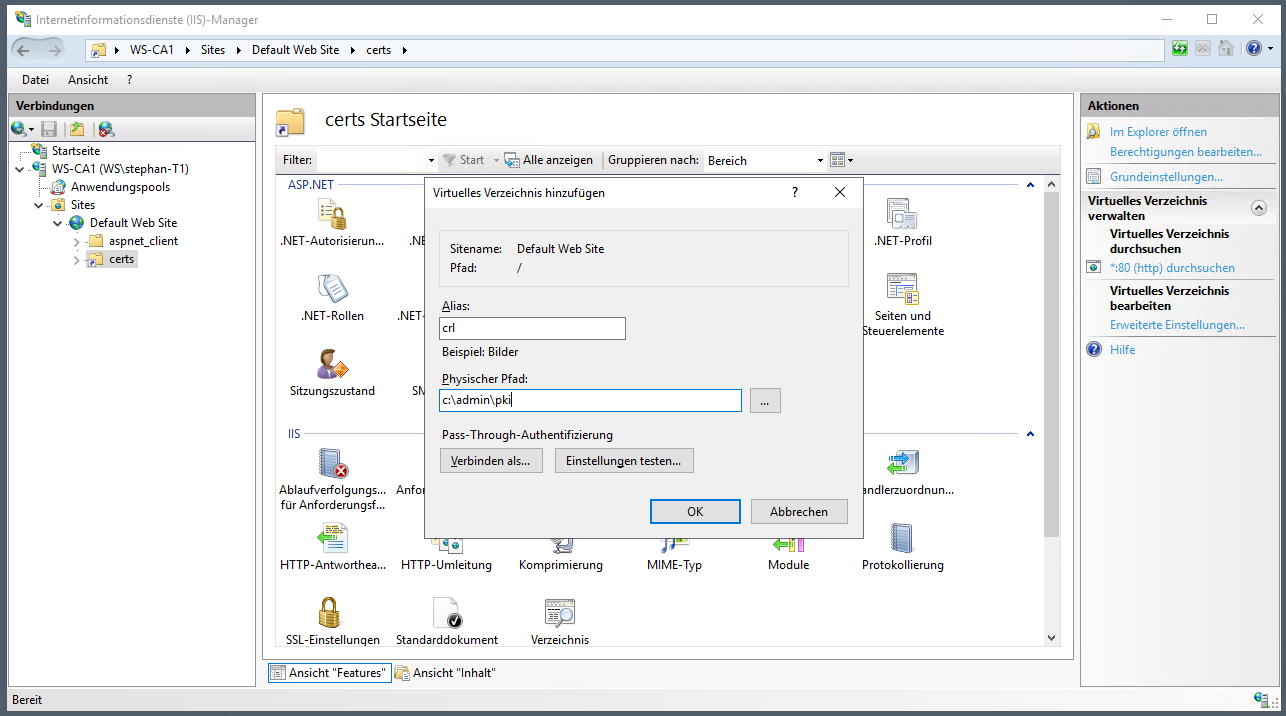Viewport: 1286px width, 716px height.
Task: Click OK in the dialog
Action: click(695, 511)
